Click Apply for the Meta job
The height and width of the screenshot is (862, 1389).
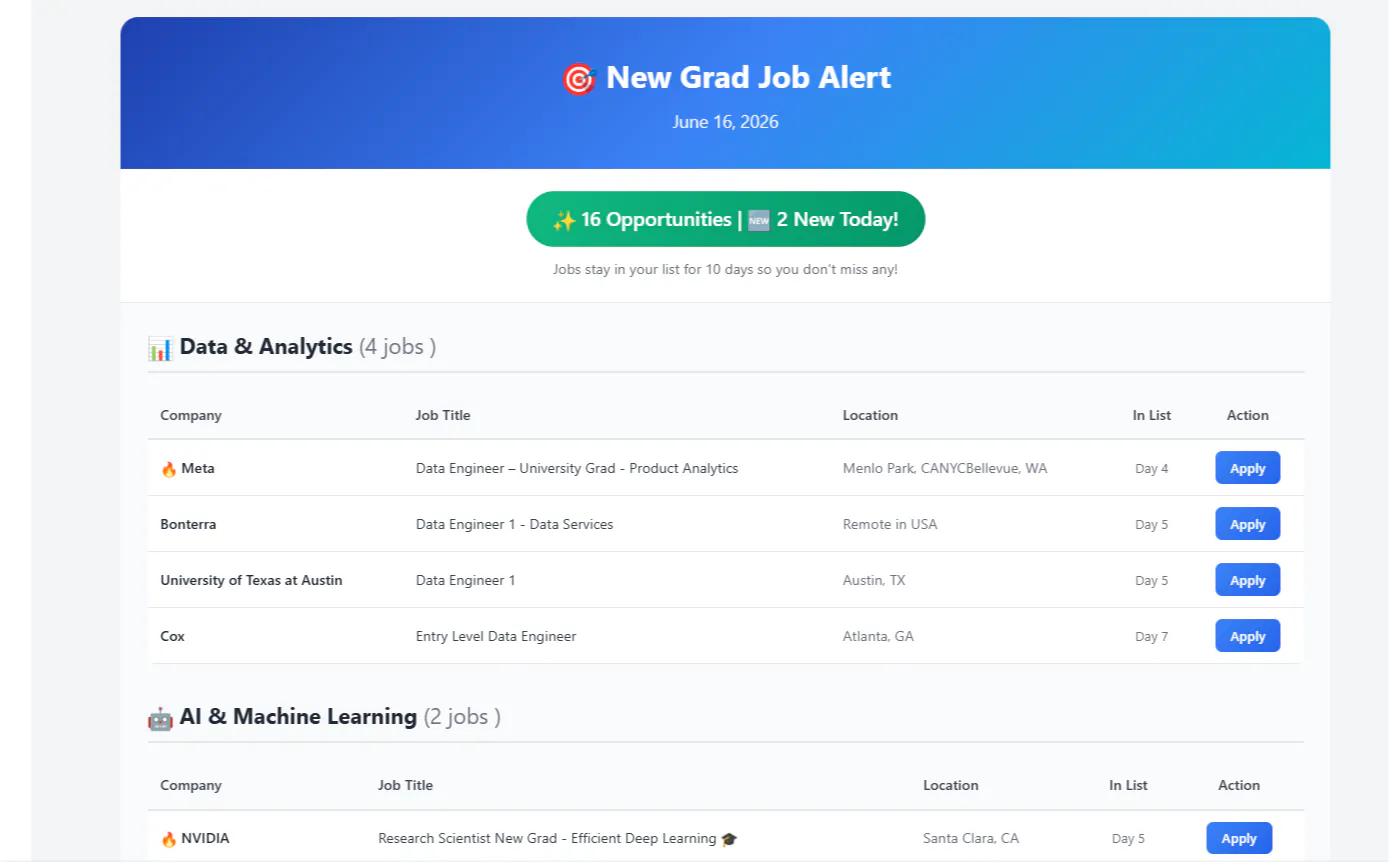click(1247, 468)
